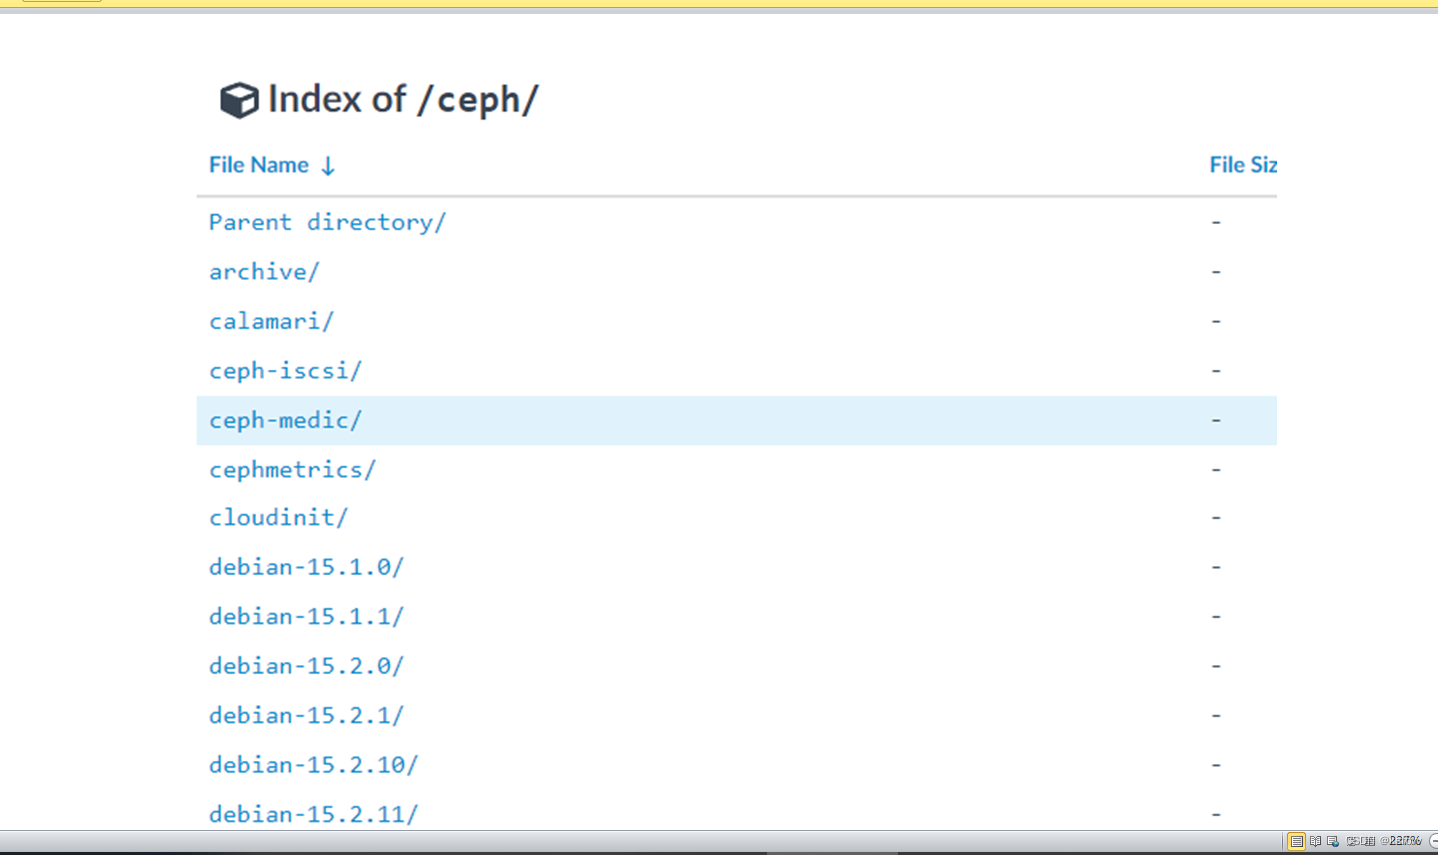This screenshot has width=1438, height=855.
Task: Open the debian-15.2.1/ folder link
Action: point(306,715)
